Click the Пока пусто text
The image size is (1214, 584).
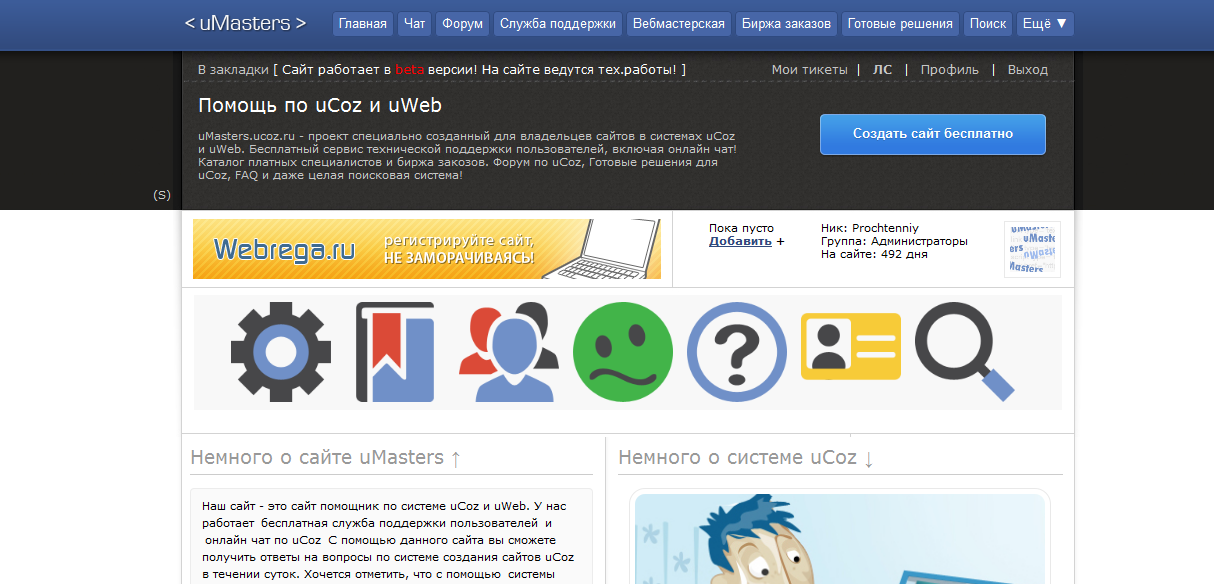pyautogui.click(x=742, y=228)
